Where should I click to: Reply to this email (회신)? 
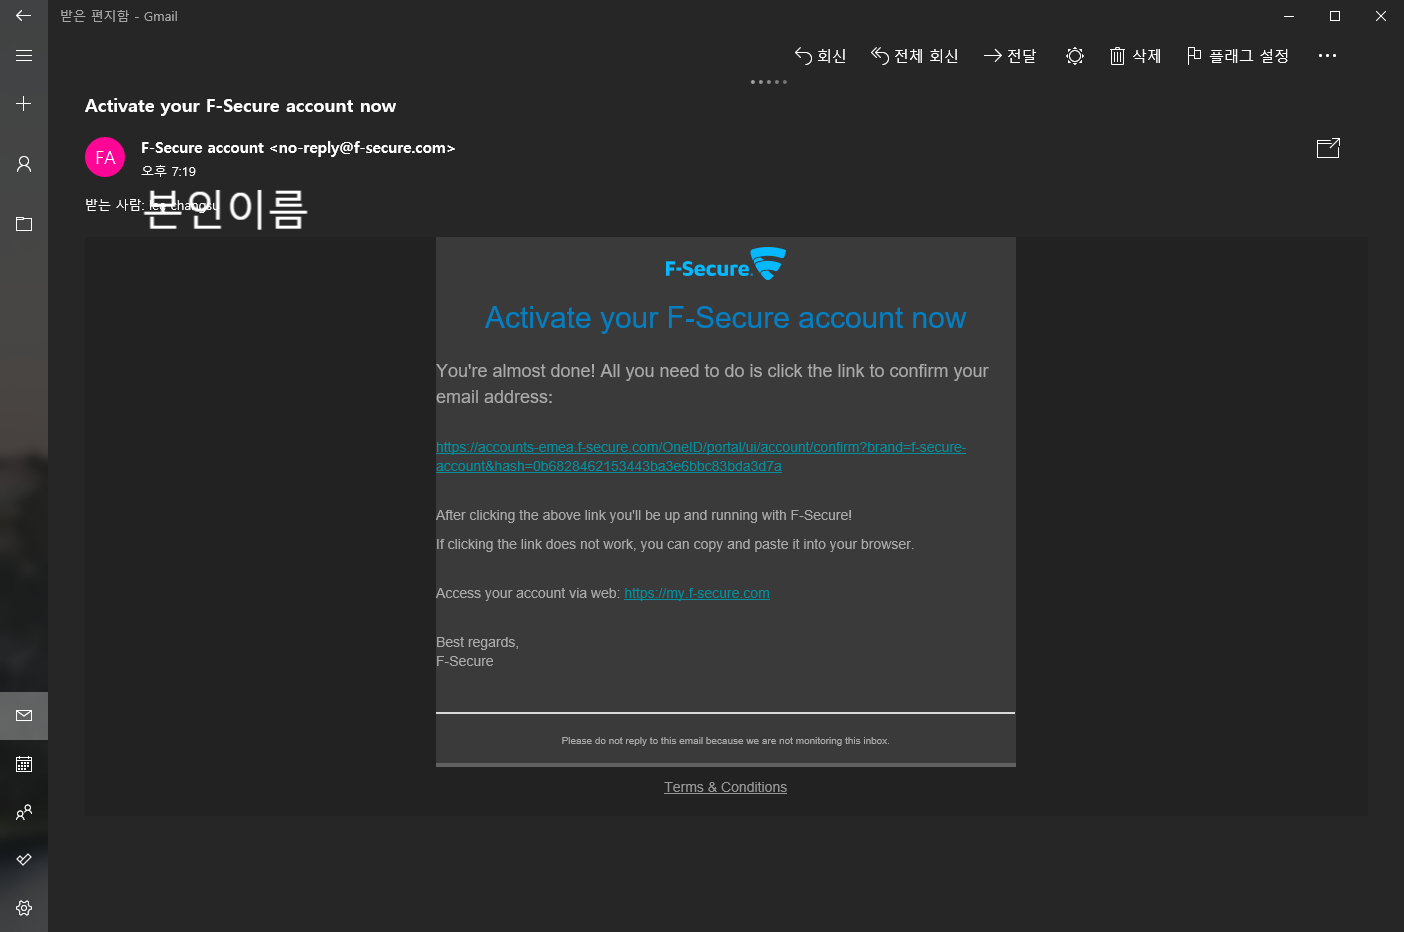pyautogui.click(x=820, y=56)
